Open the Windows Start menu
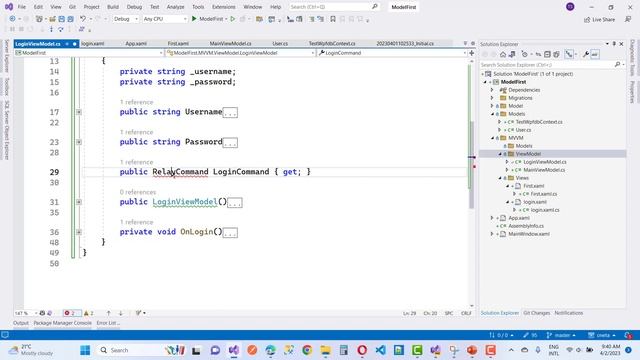The image size is (640, 360). point(85,350)
